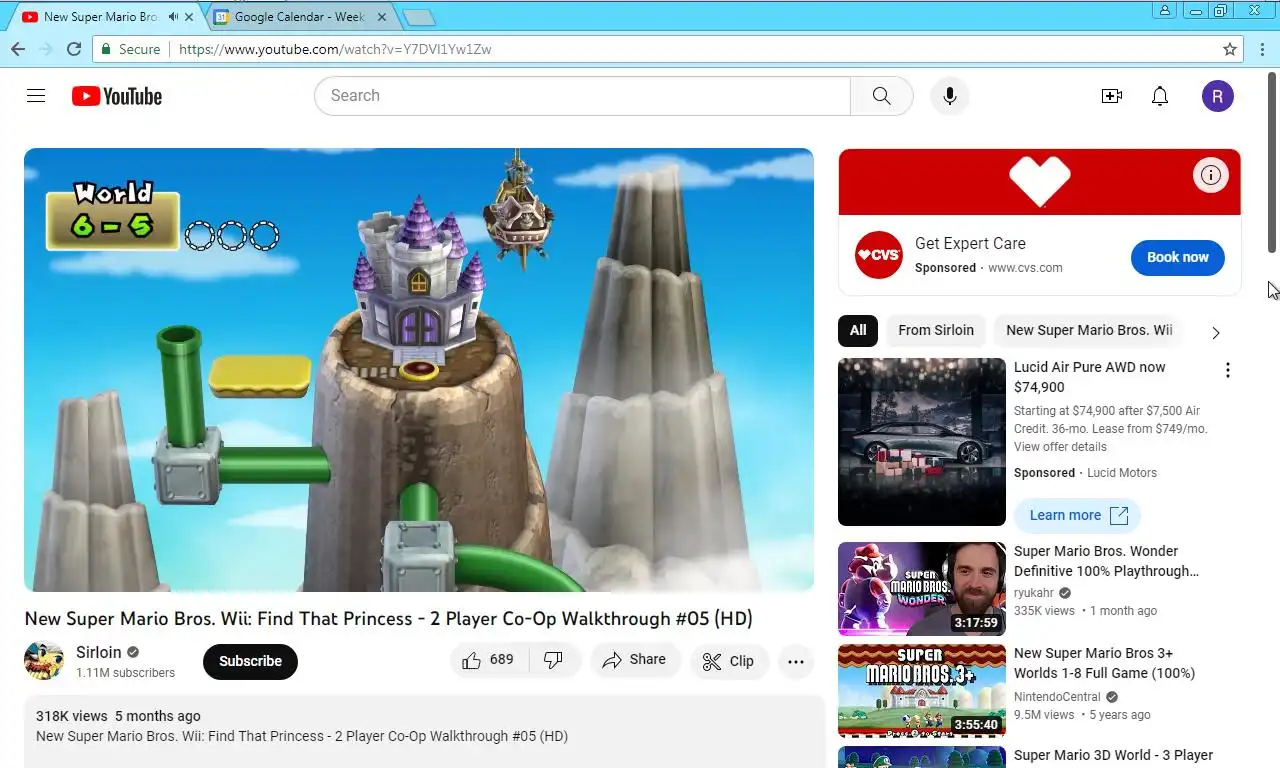Image resolution: width=1280 pixels, height=768 pixels.
Task: Go to the YouTube home logo
Action: click(x=116, y=96)
